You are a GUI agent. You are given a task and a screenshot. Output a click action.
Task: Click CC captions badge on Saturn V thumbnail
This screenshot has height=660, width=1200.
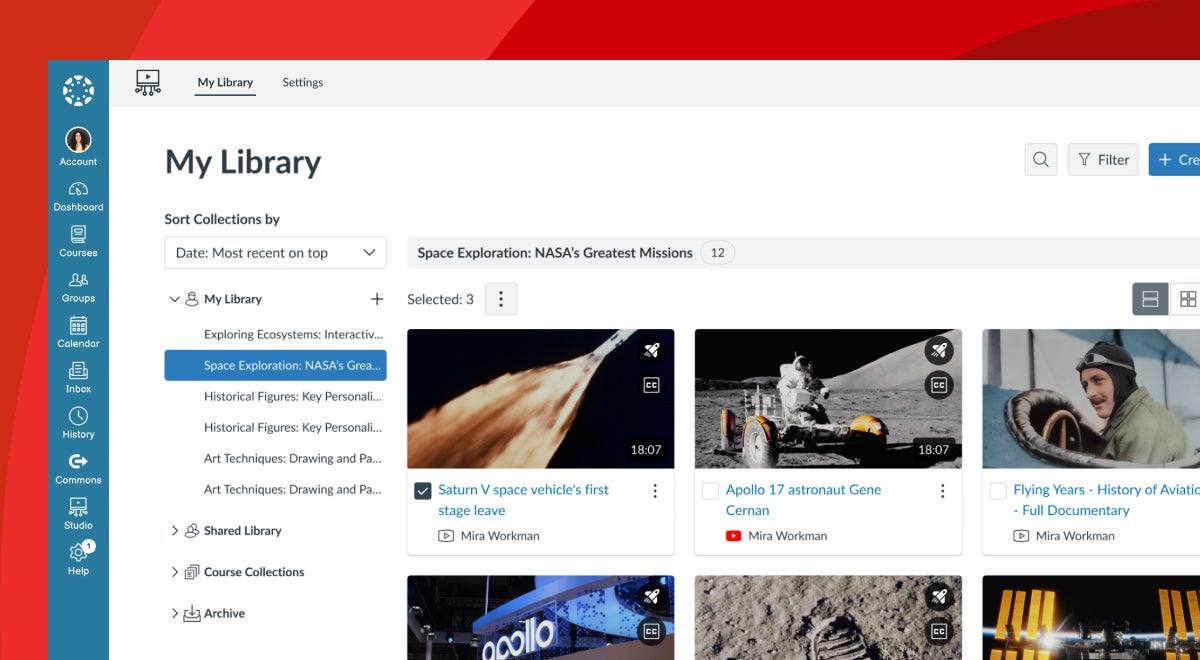coord(651,385)
